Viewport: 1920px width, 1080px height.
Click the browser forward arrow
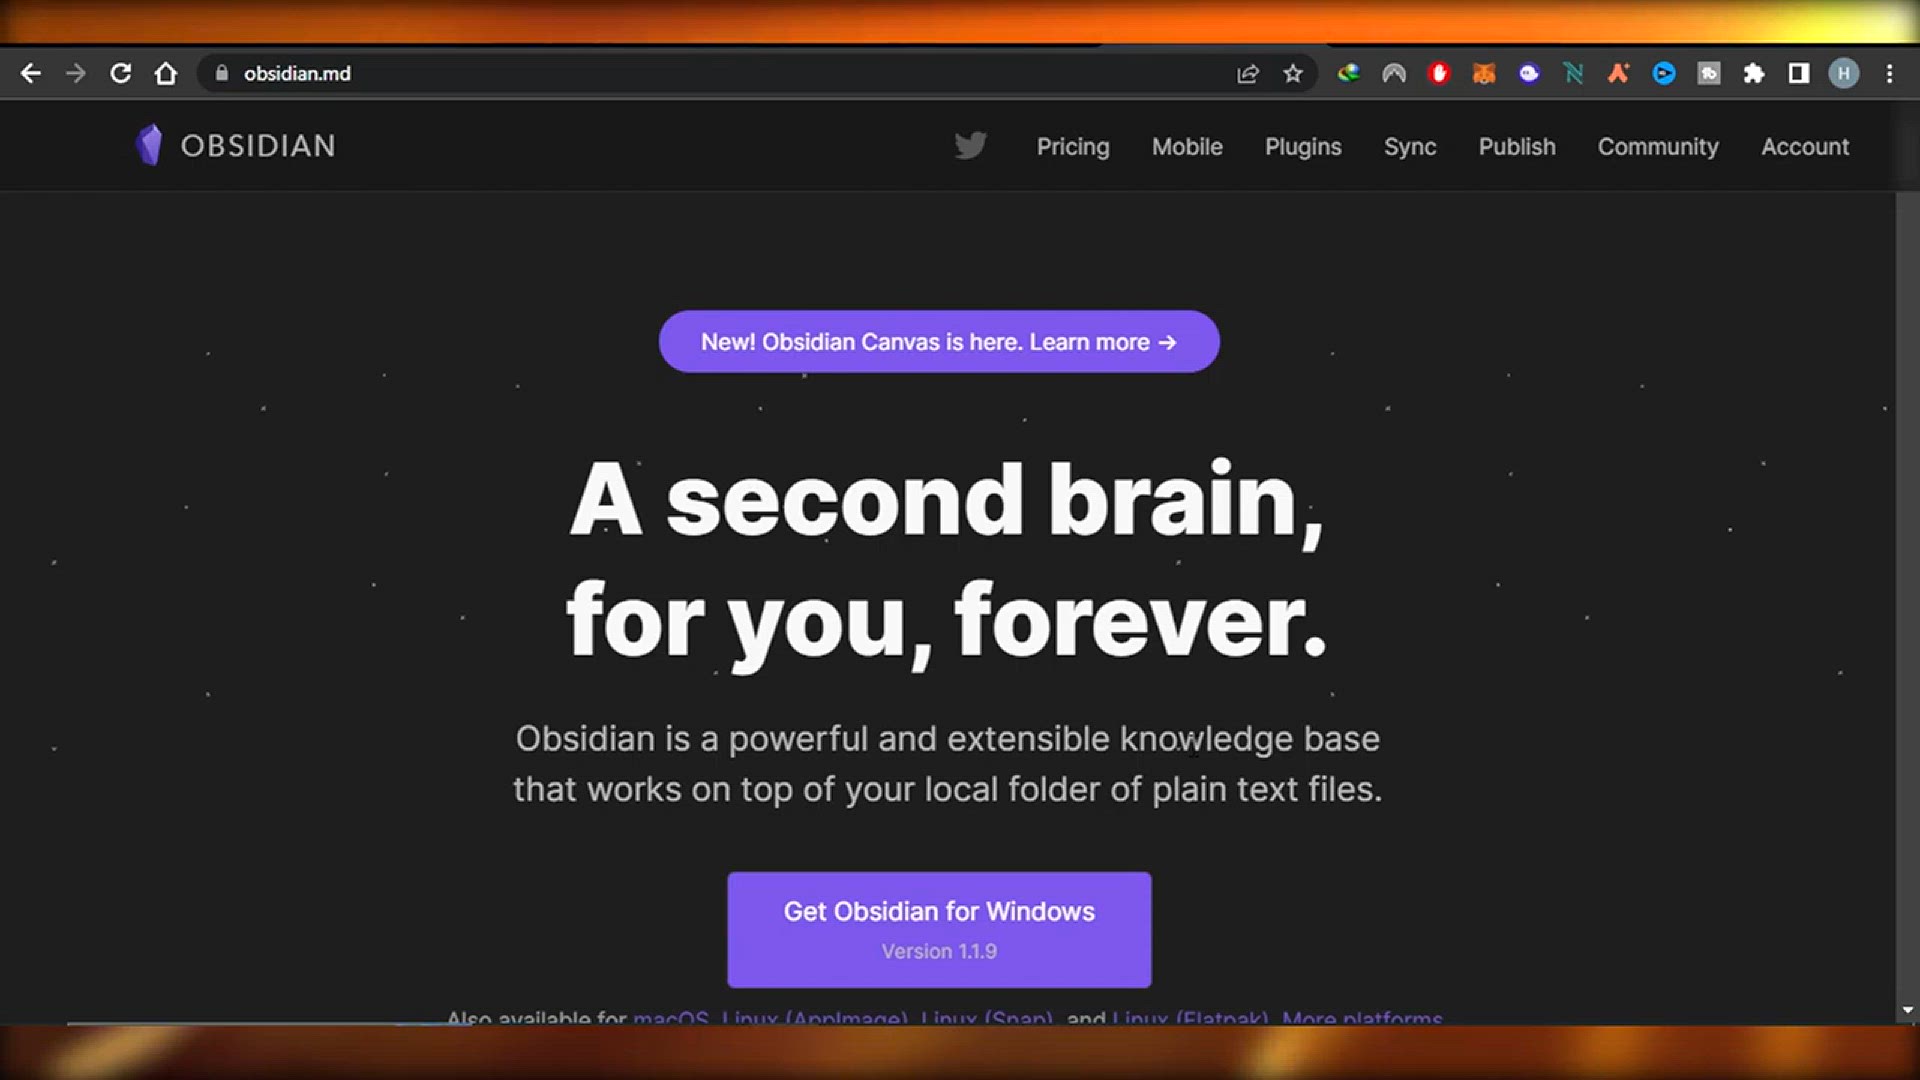[x=75, y=73]
